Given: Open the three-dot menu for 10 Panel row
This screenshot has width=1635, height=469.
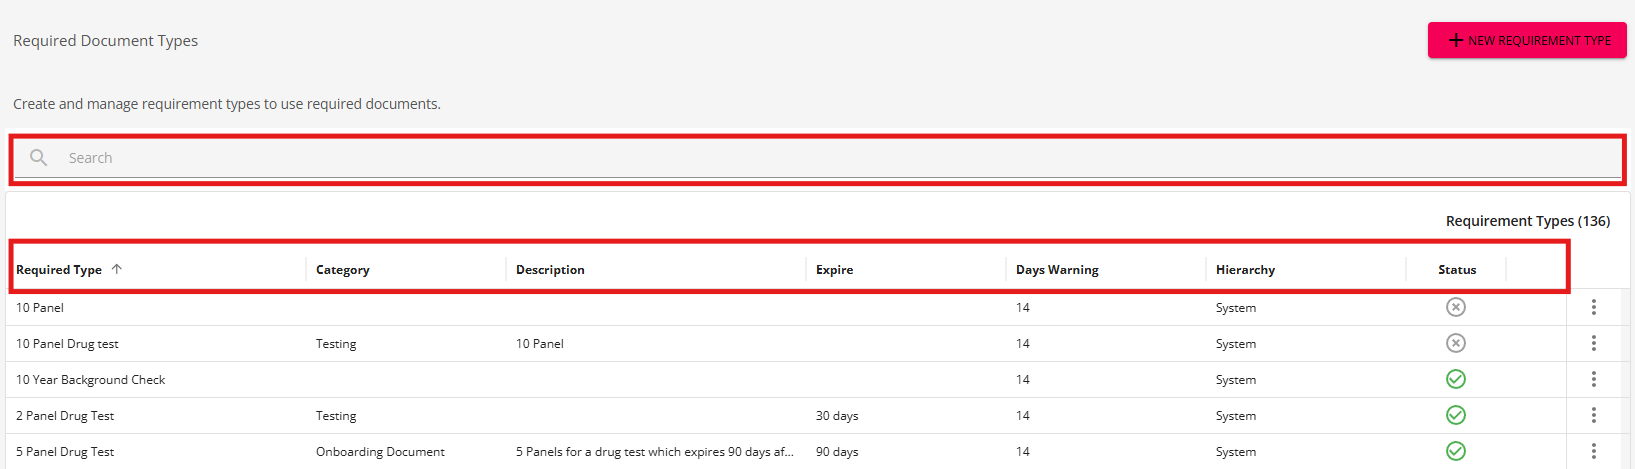Looking at the screenshot, I should (1594, 307).
